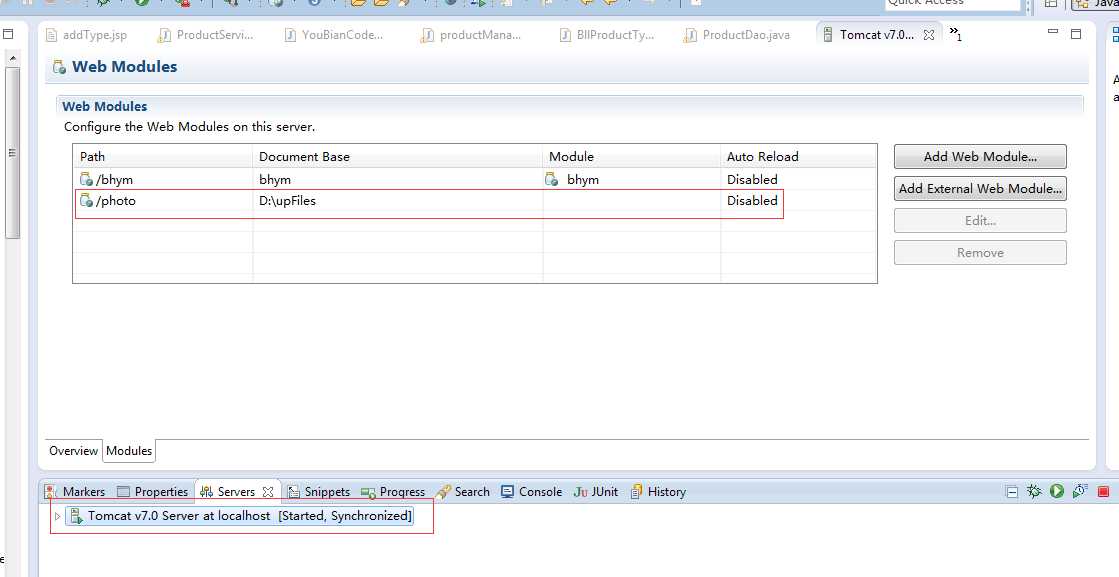
Task: Start the server in debug mode
Action: point(1033,491)
